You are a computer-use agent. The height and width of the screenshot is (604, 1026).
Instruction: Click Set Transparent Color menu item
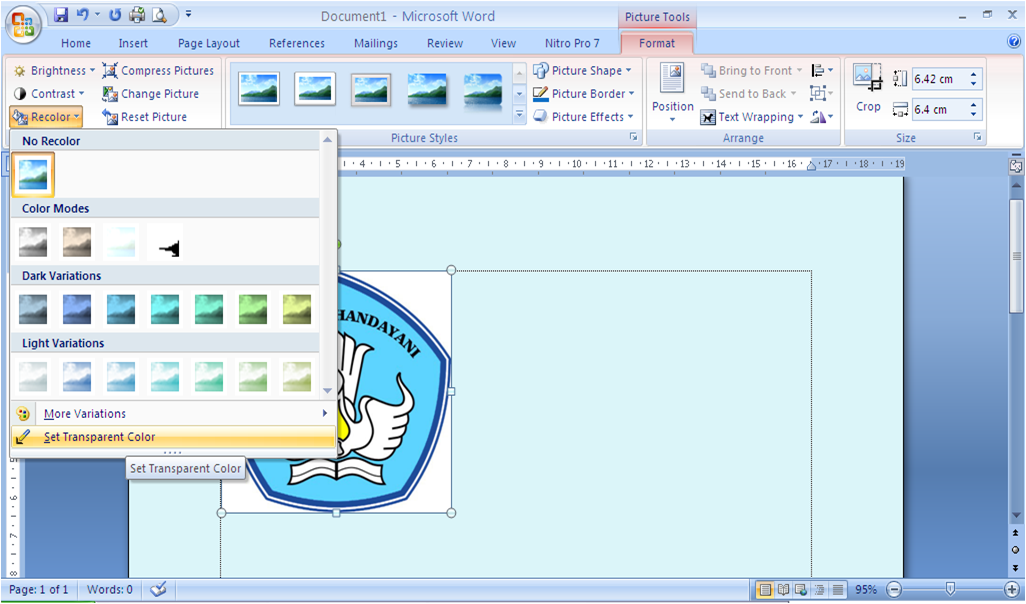click(x=173, y=437)
